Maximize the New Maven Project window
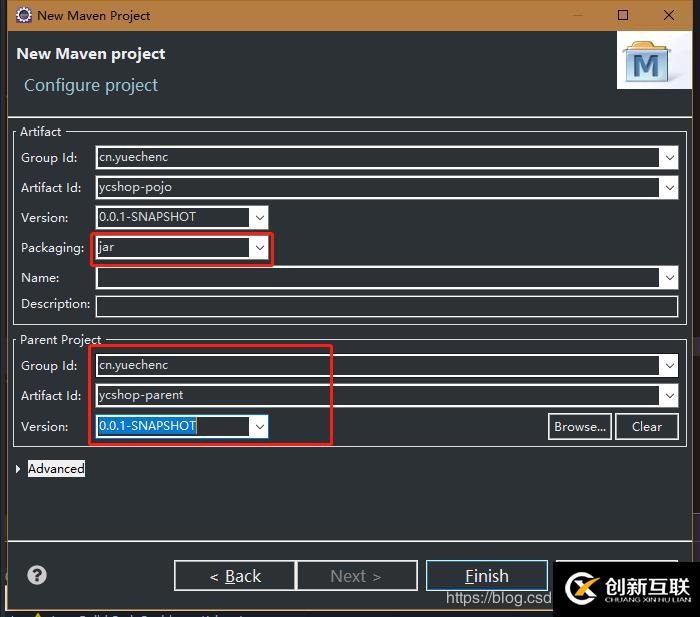 (x=623, y=15)
